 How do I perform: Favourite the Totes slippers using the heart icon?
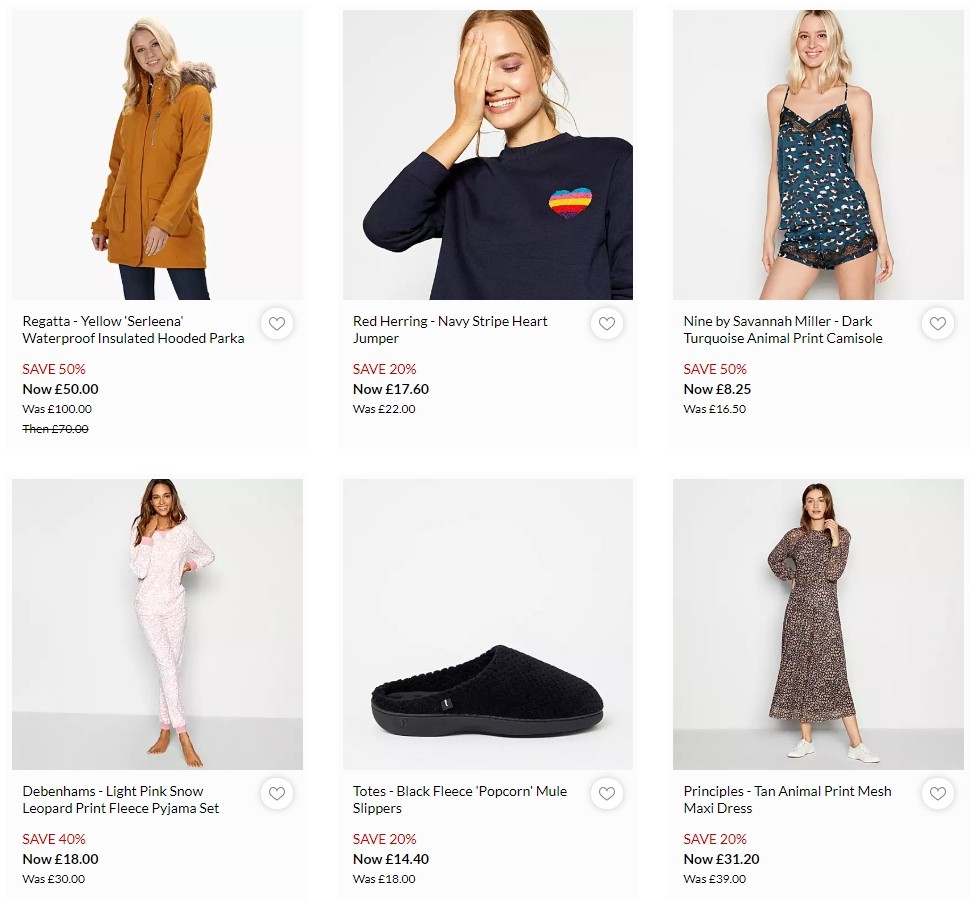607,794
